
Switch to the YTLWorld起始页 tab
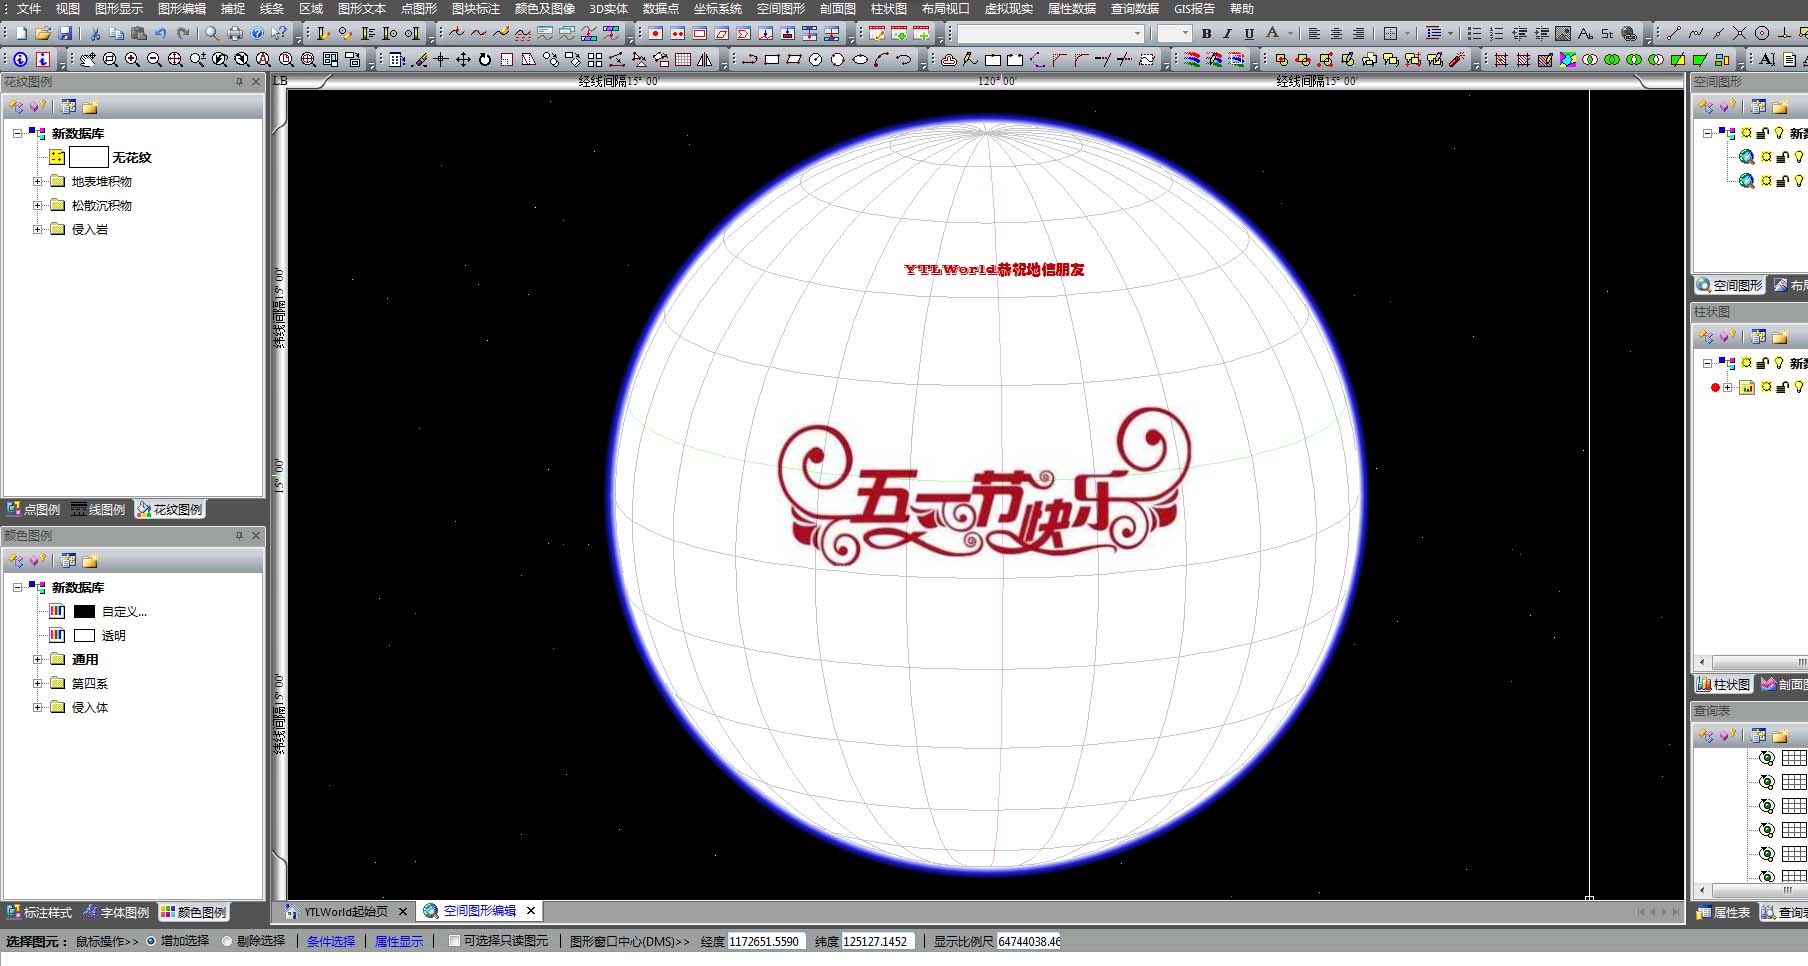[x=346, y=912]
